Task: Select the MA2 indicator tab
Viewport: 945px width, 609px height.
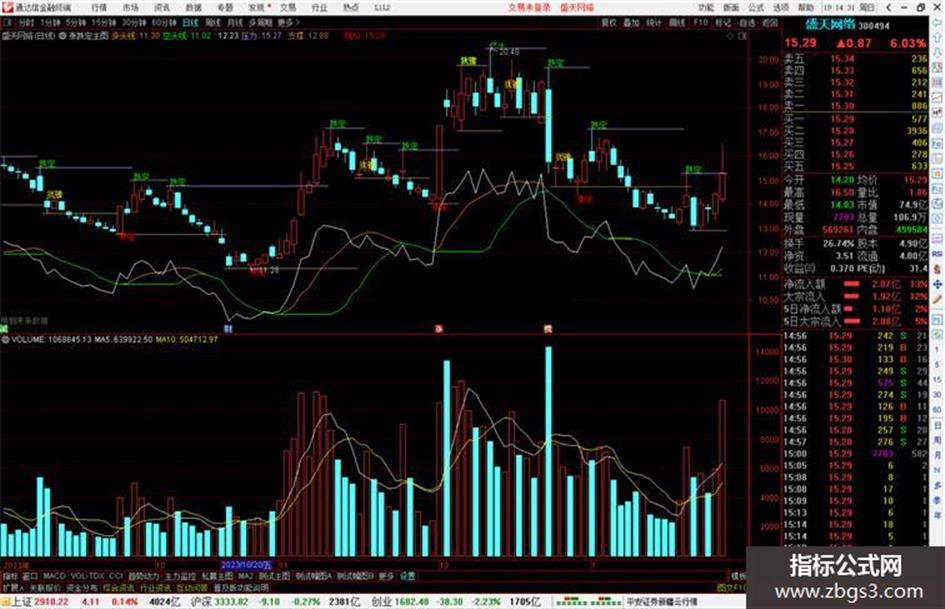Action: (245, 576)
